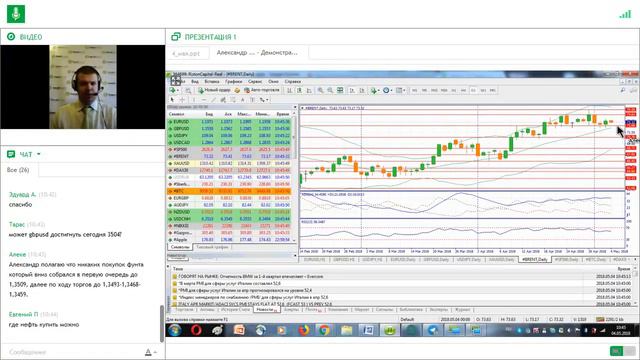
Task: Switch to the Торговля terminal tab
Action: 184,310
